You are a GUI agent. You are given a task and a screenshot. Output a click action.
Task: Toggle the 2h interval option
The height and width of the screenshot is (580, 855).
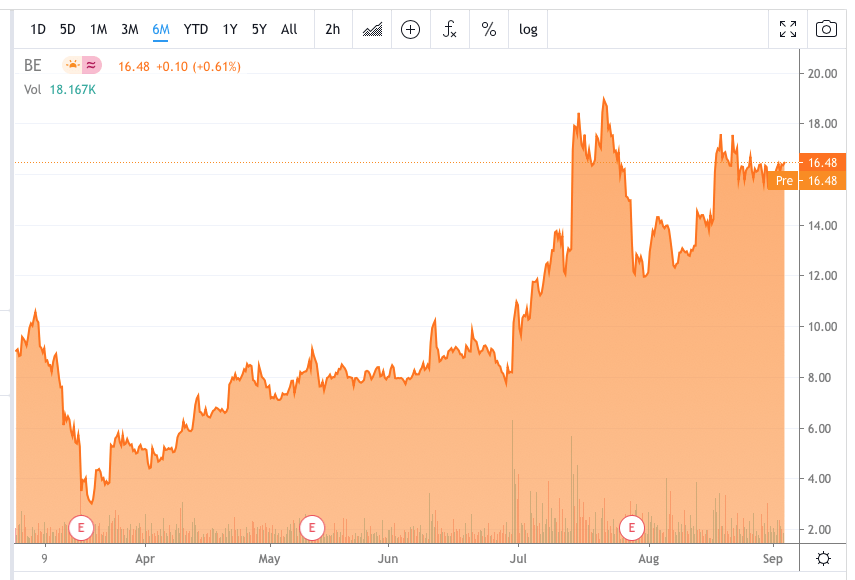point(331,29)
